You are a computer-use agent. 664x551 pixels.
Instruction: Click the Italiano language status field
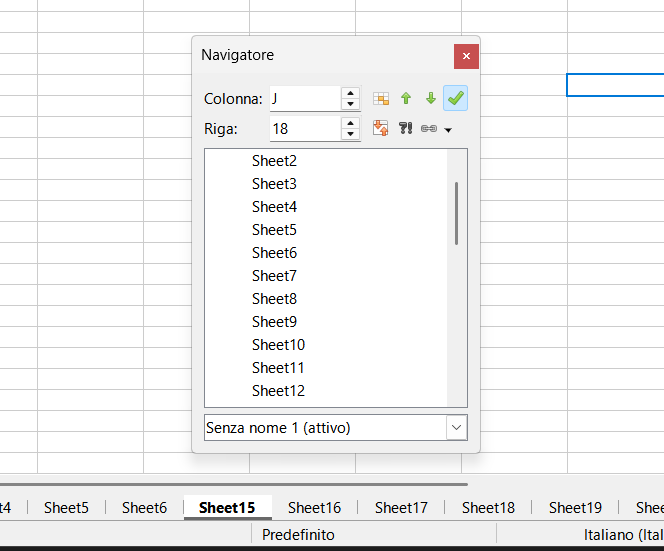tap(623, 535)
